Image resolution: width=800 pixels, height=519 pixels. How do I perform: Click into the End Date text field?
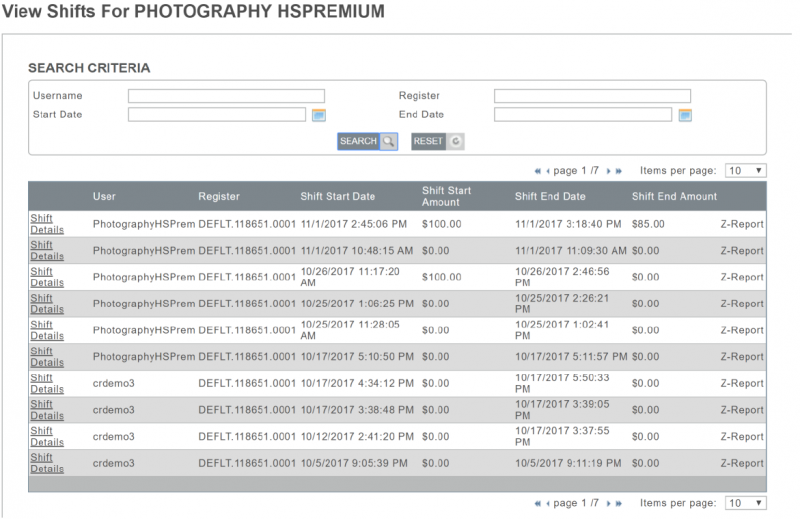[583, 115]
